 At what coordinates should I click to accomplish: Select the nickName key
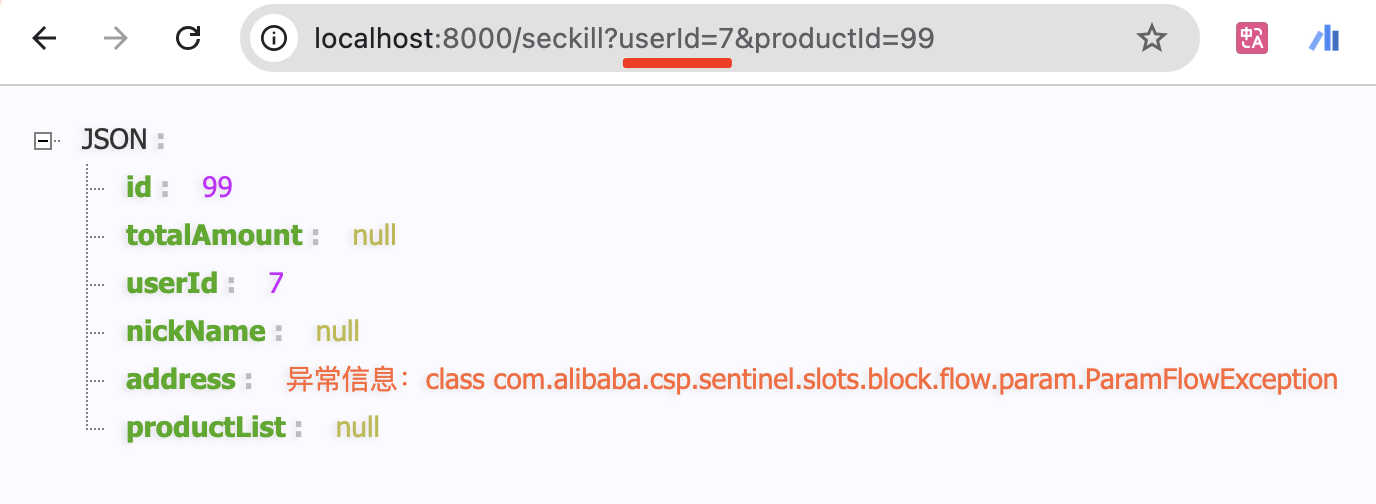[x=196, y=331]
